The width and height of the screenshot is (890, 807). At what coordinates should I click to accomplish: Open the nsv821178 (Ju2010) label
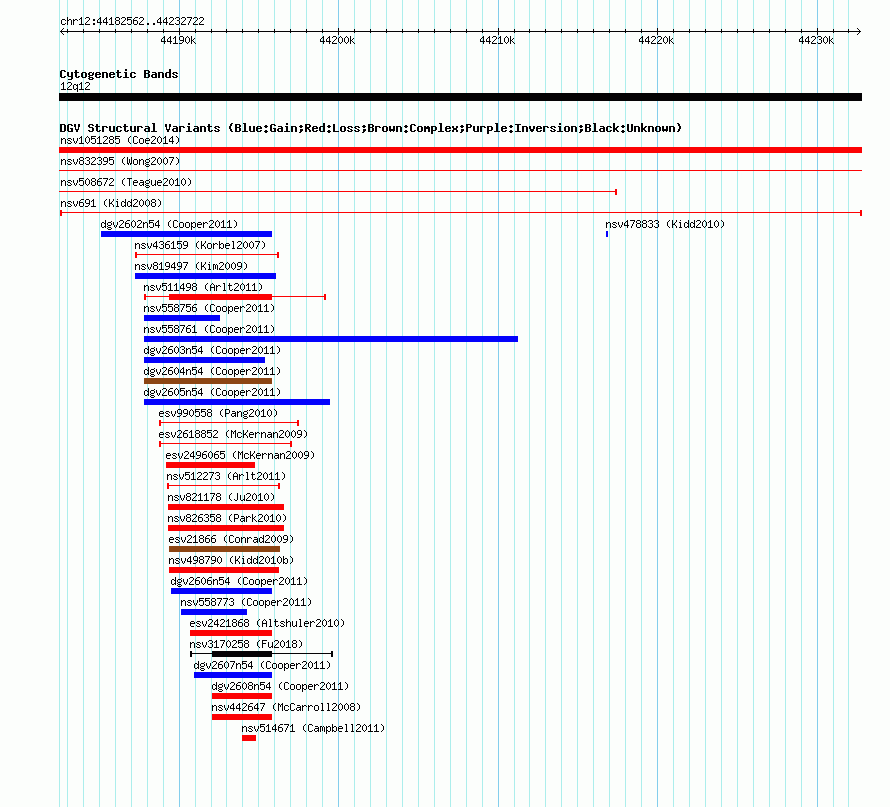point(221,497)
